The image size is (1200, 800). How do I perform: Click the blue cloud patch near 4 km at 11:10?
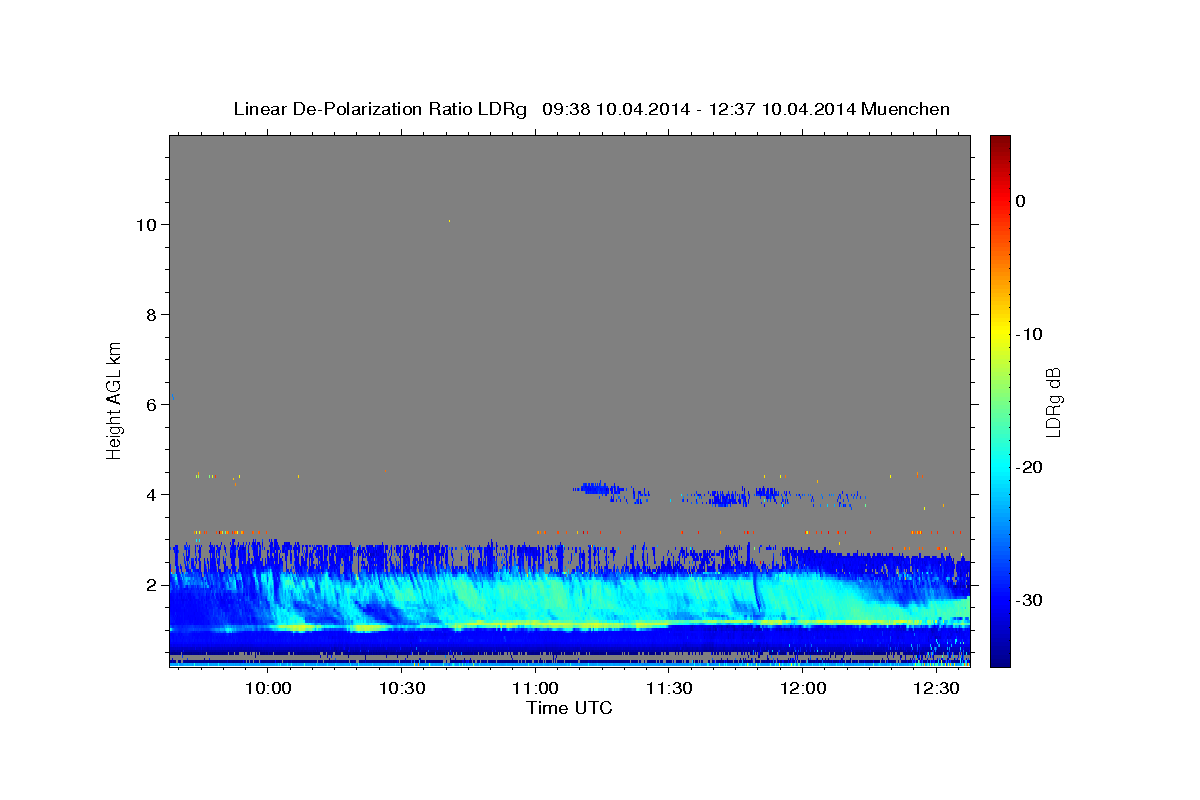coord(600,489)
